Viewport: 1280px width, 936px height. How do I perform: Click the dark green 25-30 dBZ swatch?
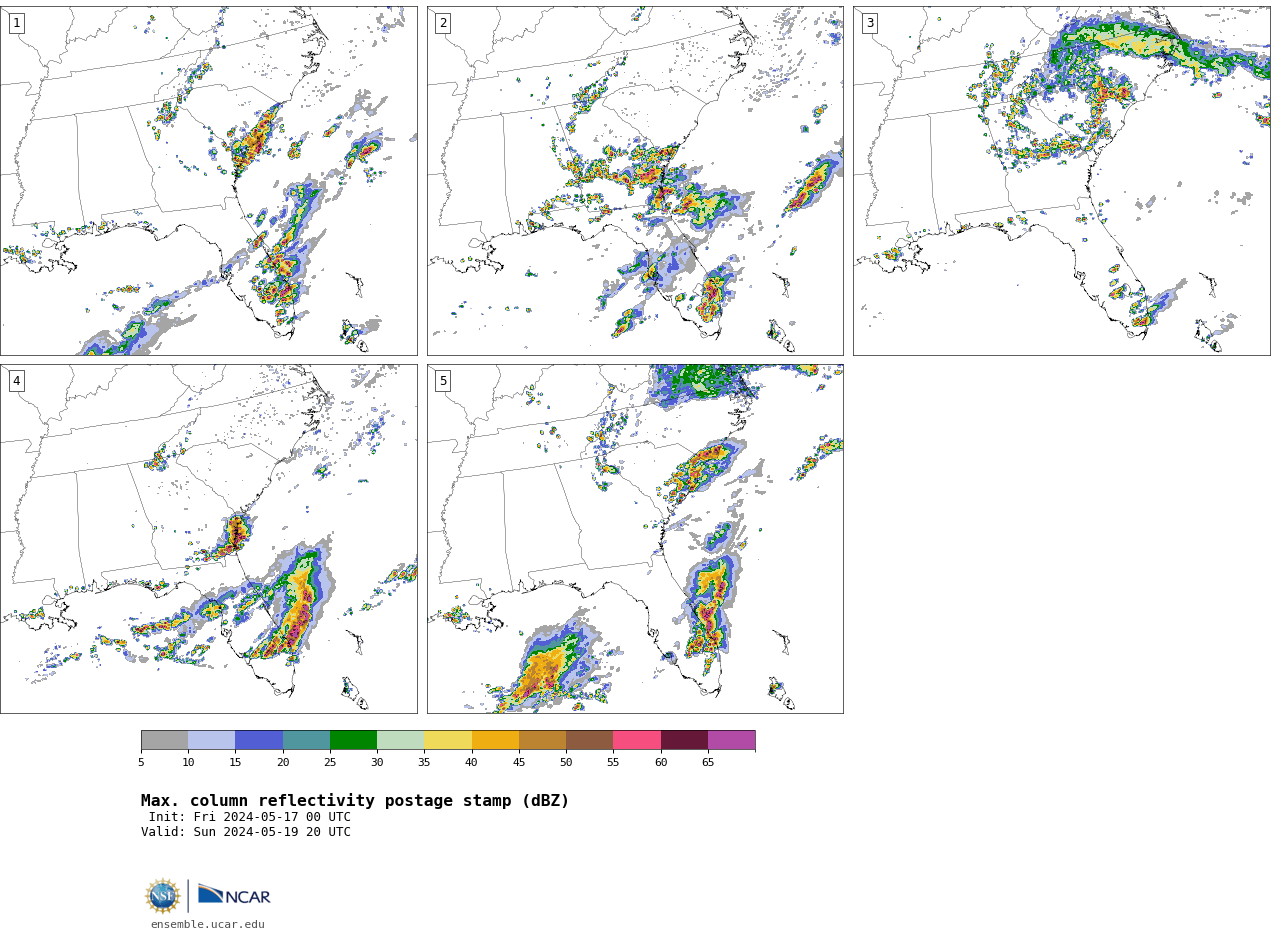point(353,740)
